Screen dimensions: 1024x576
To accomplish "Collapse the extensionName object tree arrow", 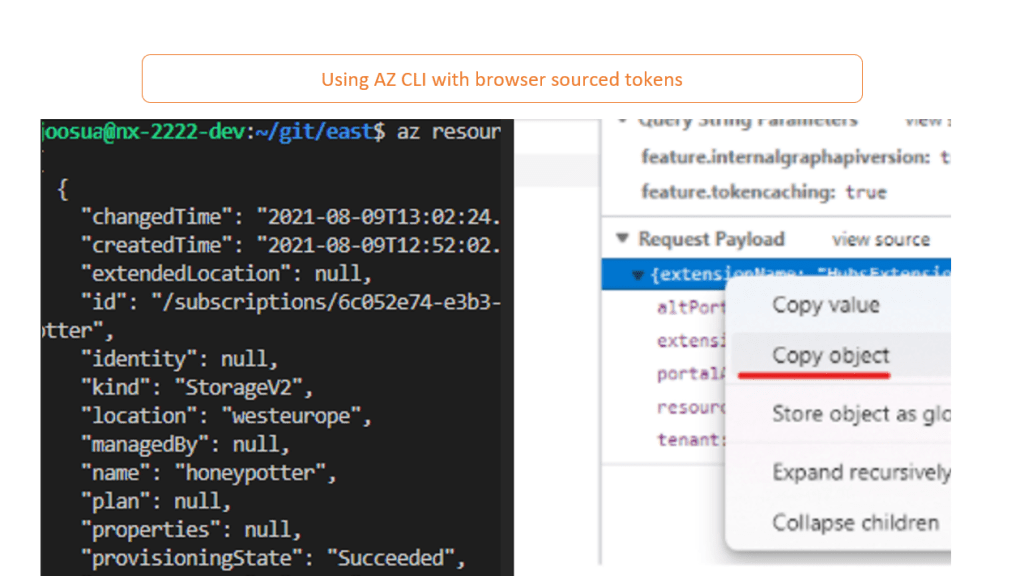I will 637,274.
